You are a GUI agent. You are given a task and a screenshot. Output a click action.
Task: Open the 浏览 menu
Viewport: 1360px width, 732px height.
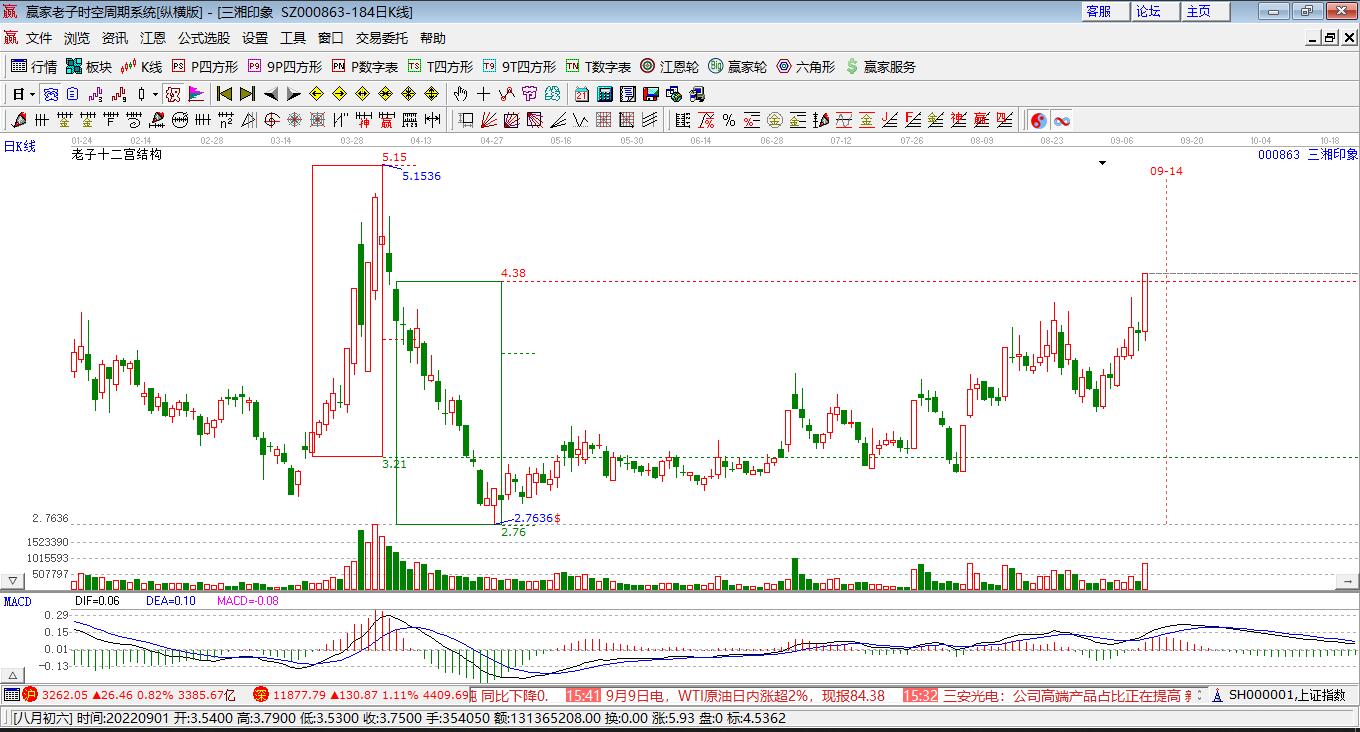pos(77,38)
